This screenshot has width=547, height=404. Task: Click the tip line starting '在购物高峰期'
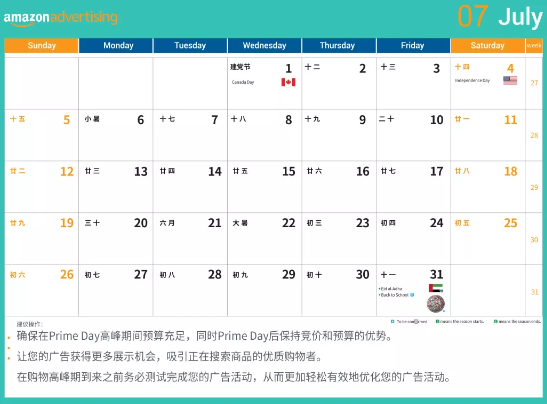(x=234, y=377)
